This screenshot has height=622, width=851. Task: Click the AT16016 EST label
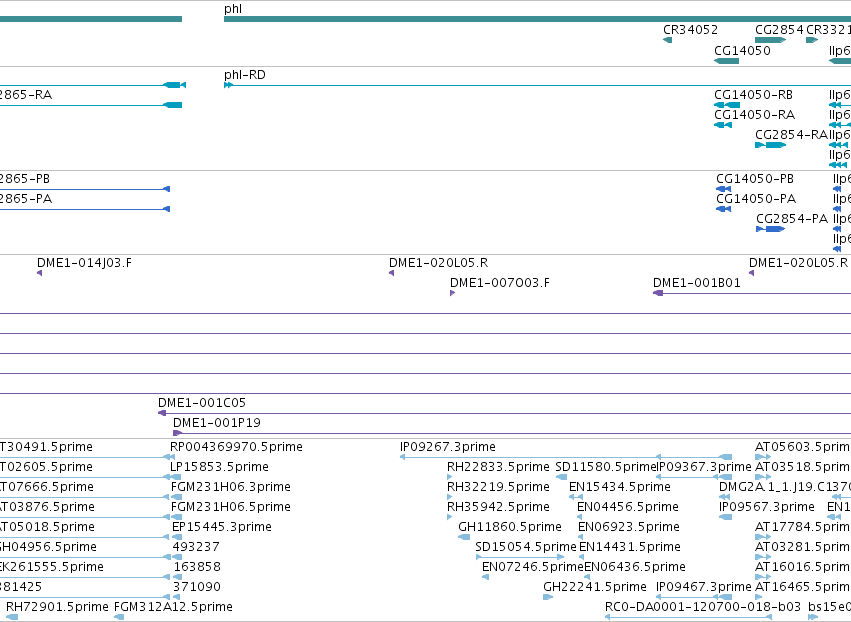coord(803,567)
